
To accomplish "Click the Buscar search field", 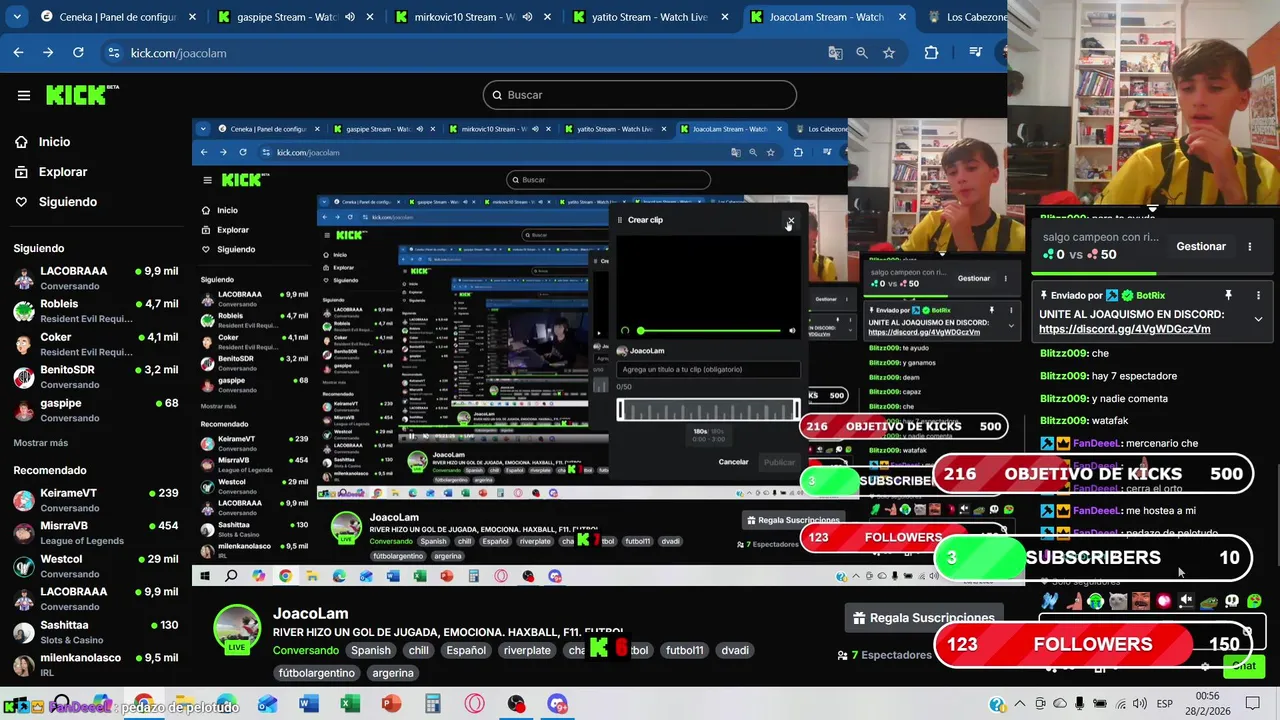I will tap(640, 95).
